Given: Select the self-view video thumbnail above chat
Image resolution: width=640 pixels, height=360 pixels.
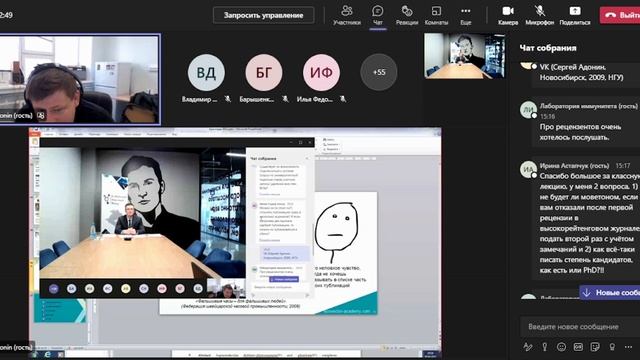Looking at the screenshot, I should (464, 56).
